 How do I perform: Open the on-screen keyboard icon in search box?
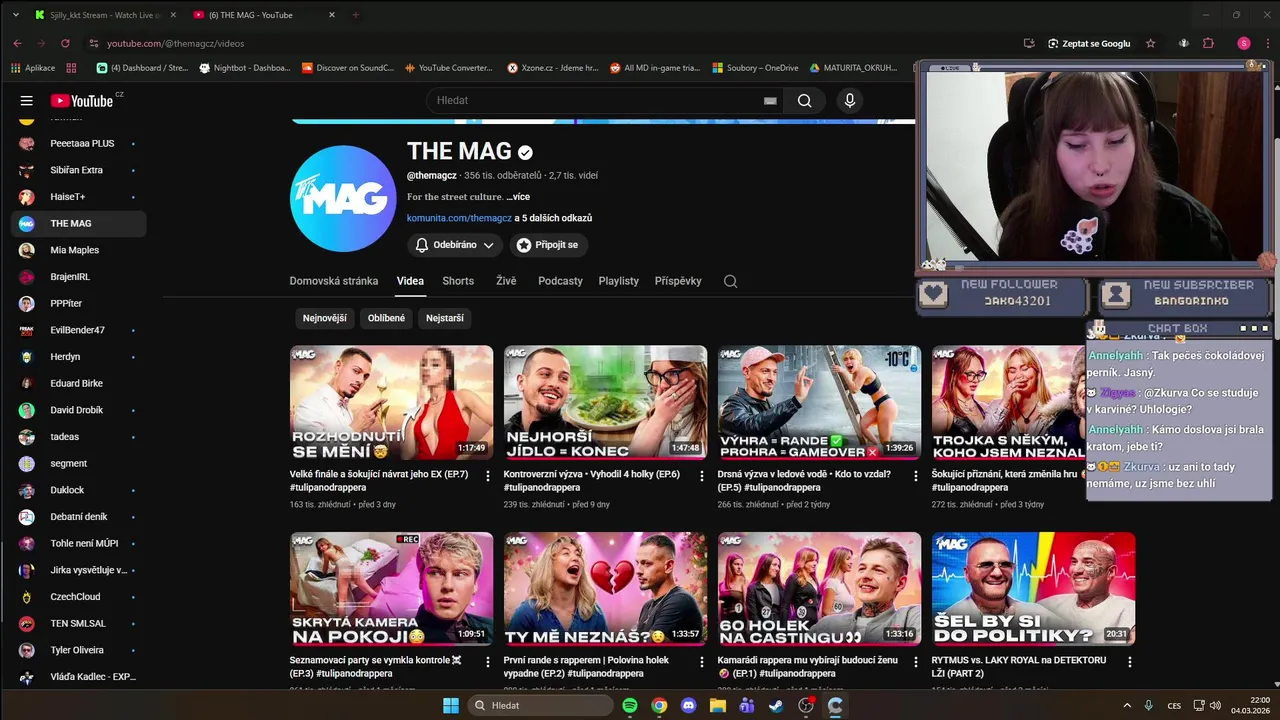pos(770,100)
